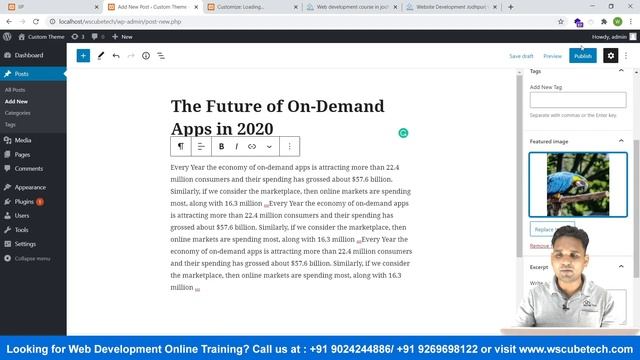Select the Tools pencil icon
Viewport: 640px width, 360px height.
click(100, 56)
